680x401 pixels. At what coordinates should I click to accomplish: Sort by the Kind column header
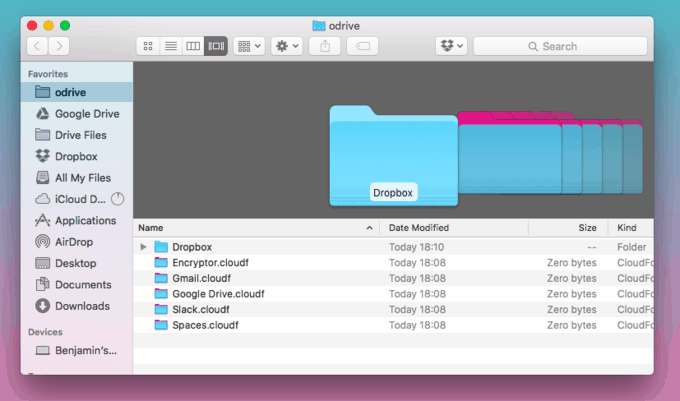point(631,228)
